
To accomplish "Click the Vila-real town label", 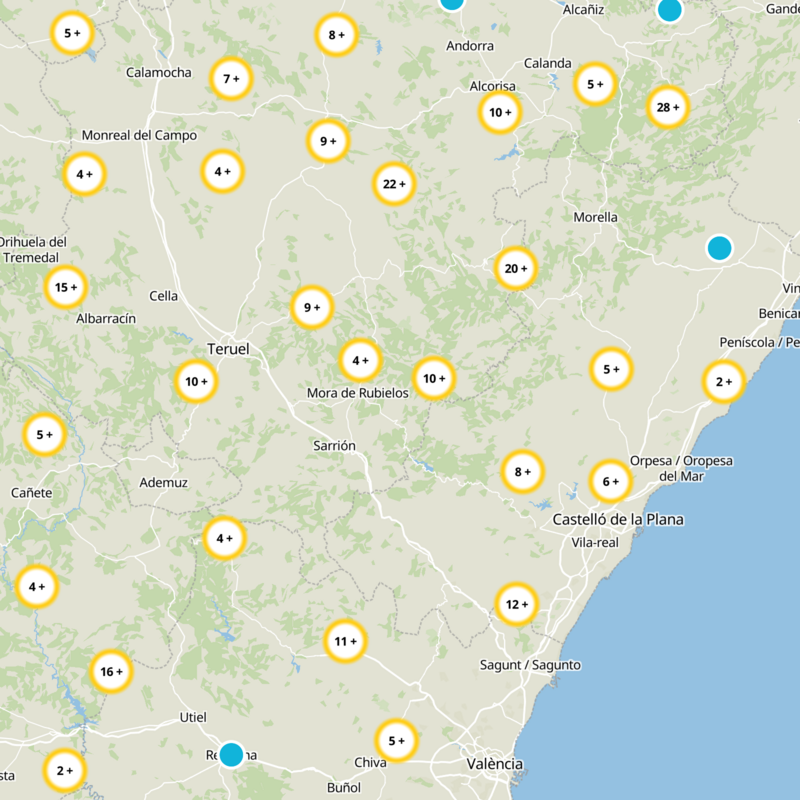I will click(x=595, y=542).
